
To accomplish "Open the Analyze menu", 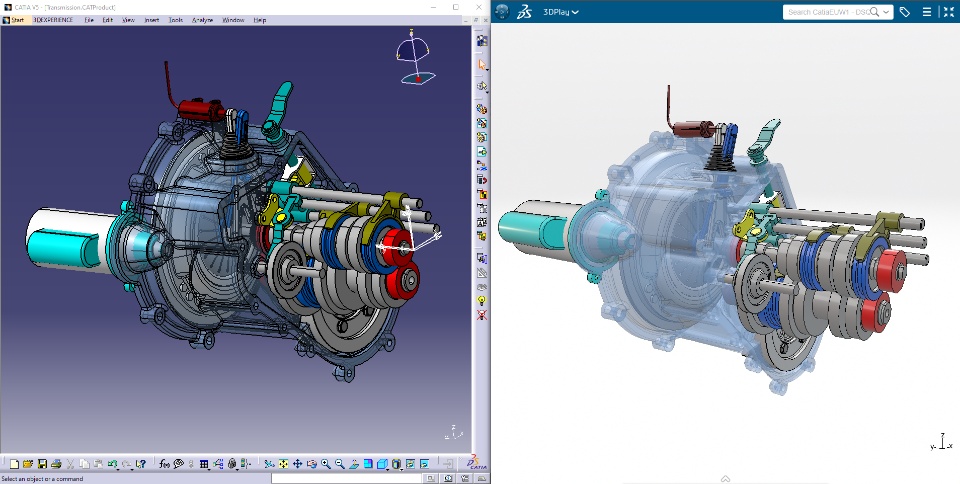I will tap(203, 20).
